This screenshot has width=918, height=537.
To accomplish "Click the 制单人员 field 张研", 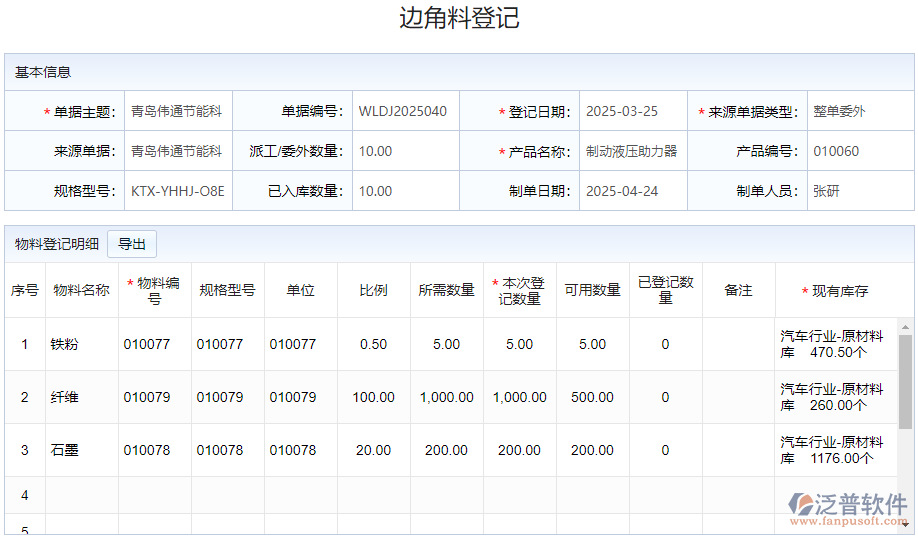I will pos(859,191).
